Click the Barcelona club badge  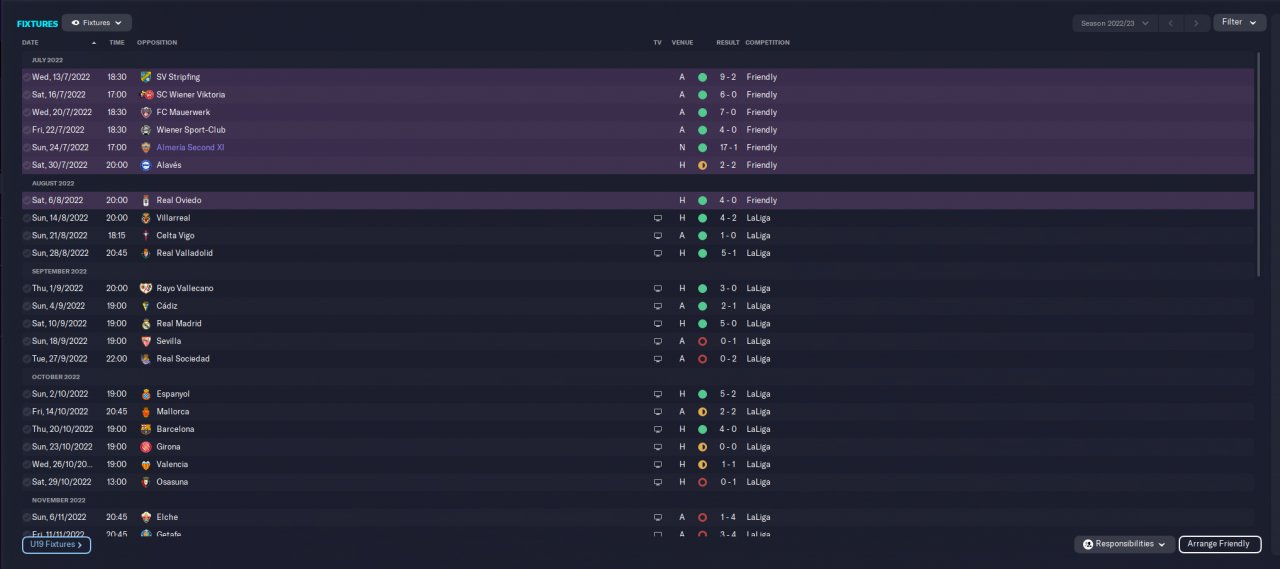tap(146, 429)
